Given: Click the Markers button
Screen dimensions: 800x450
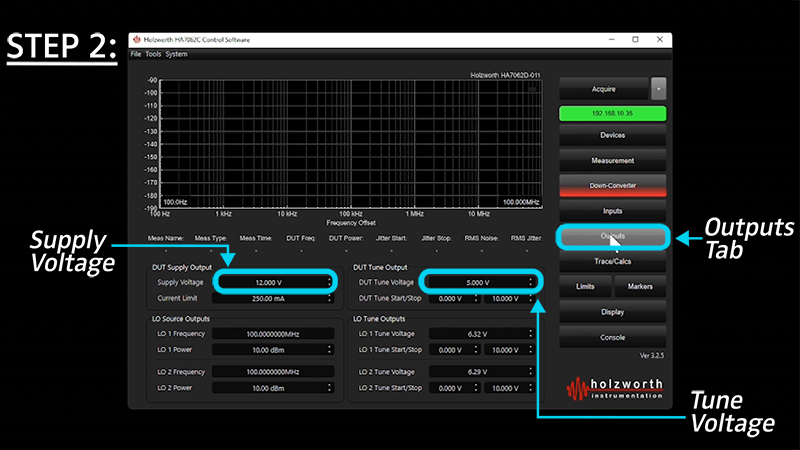Looking at the screenshot, I should coord(640,287).
